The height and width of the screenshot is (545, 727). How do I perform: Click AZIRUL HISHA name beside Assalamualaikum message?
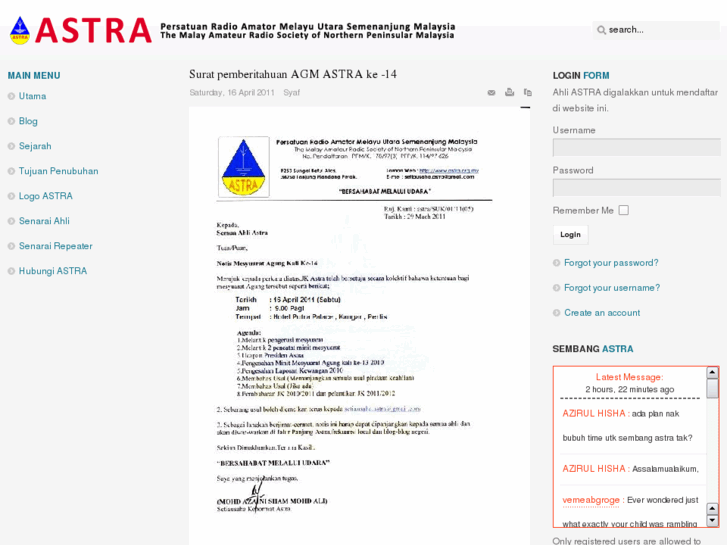pyautogui.click(x=594, y=469)
